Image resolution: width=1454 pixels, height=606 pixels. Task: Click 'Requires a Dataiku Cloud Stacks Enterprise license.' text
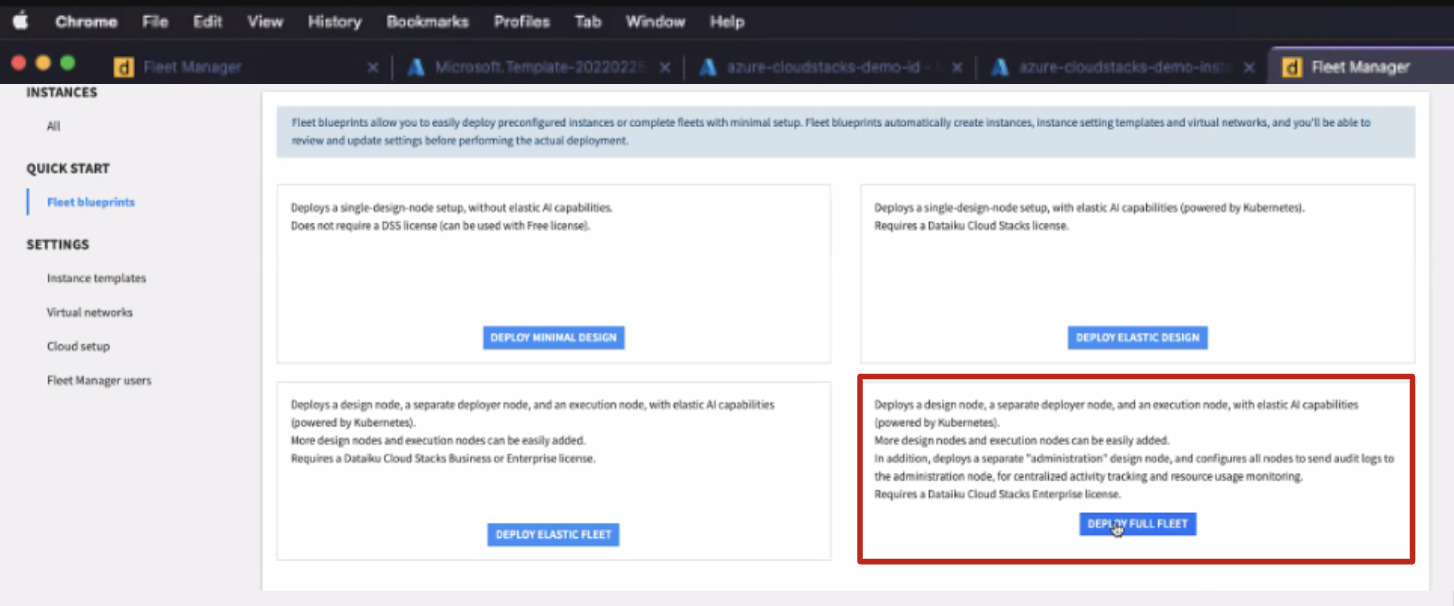[x=997, y=495]
